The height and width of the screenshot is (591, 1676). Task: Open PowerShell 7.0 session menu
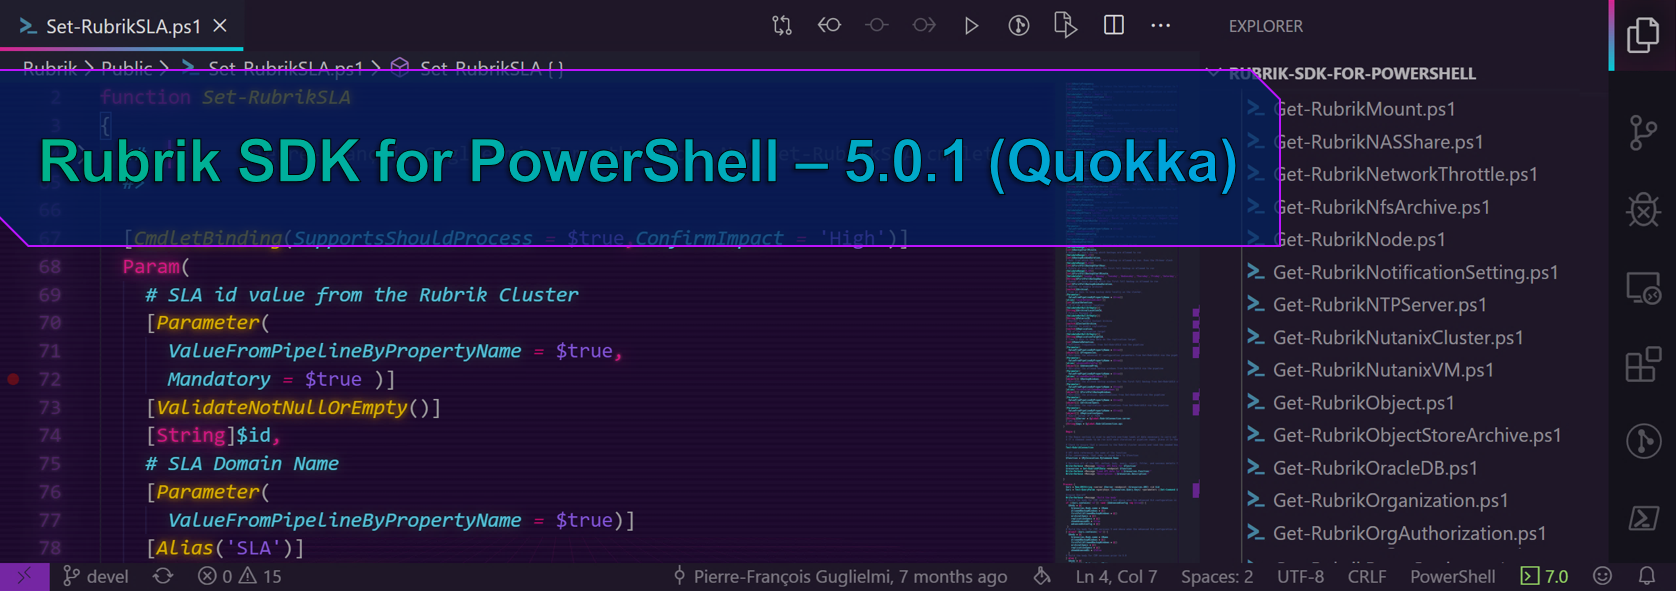(x=1544, y=576)
